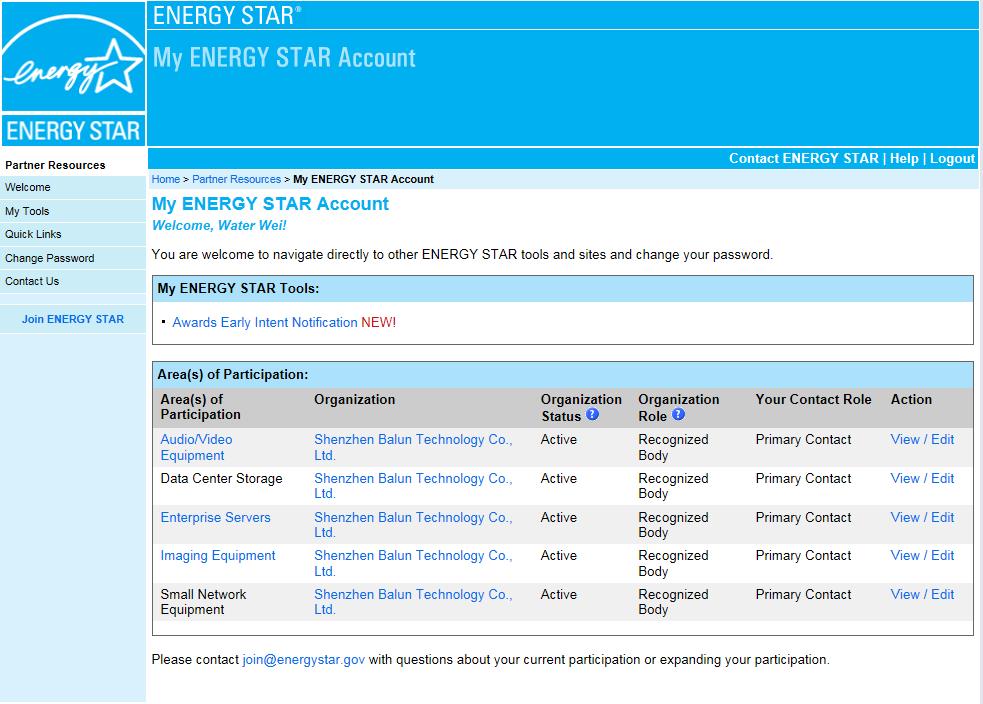Click the Partner Resources sidebar heading
Screen dimensions: 983x704
(55, 165)
